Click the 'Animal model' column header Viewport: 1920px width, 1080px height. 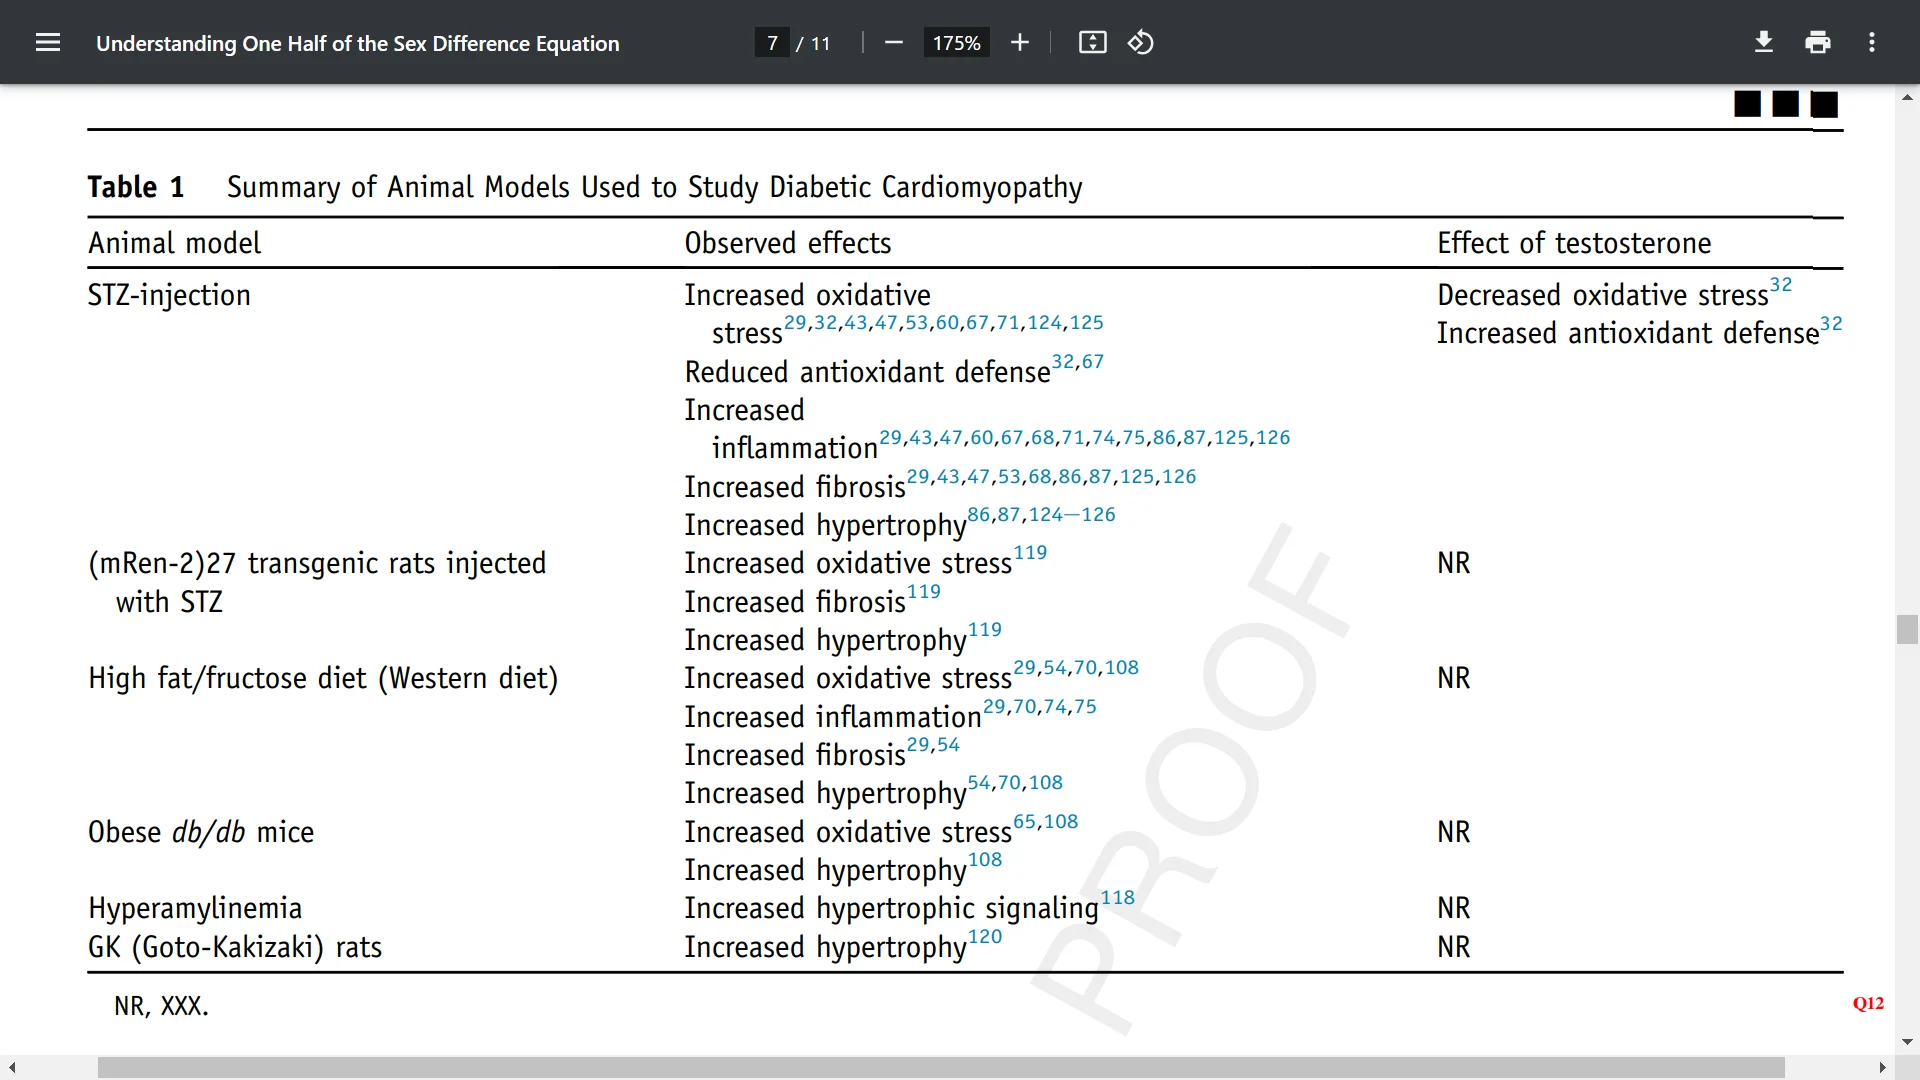click(175, 243)
